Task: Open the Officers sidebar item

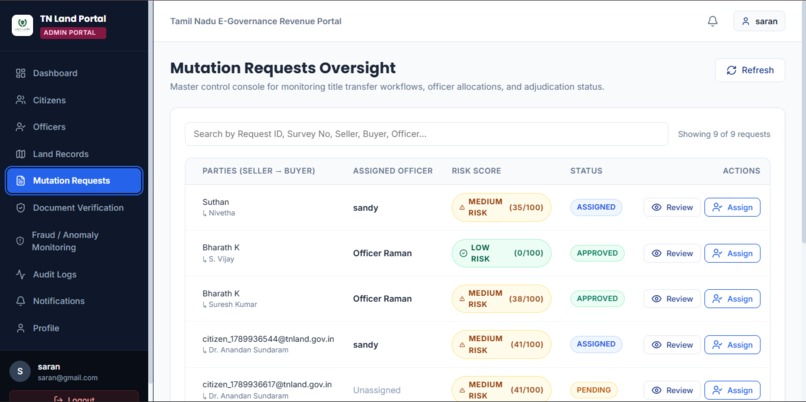Action: point(74,127)
